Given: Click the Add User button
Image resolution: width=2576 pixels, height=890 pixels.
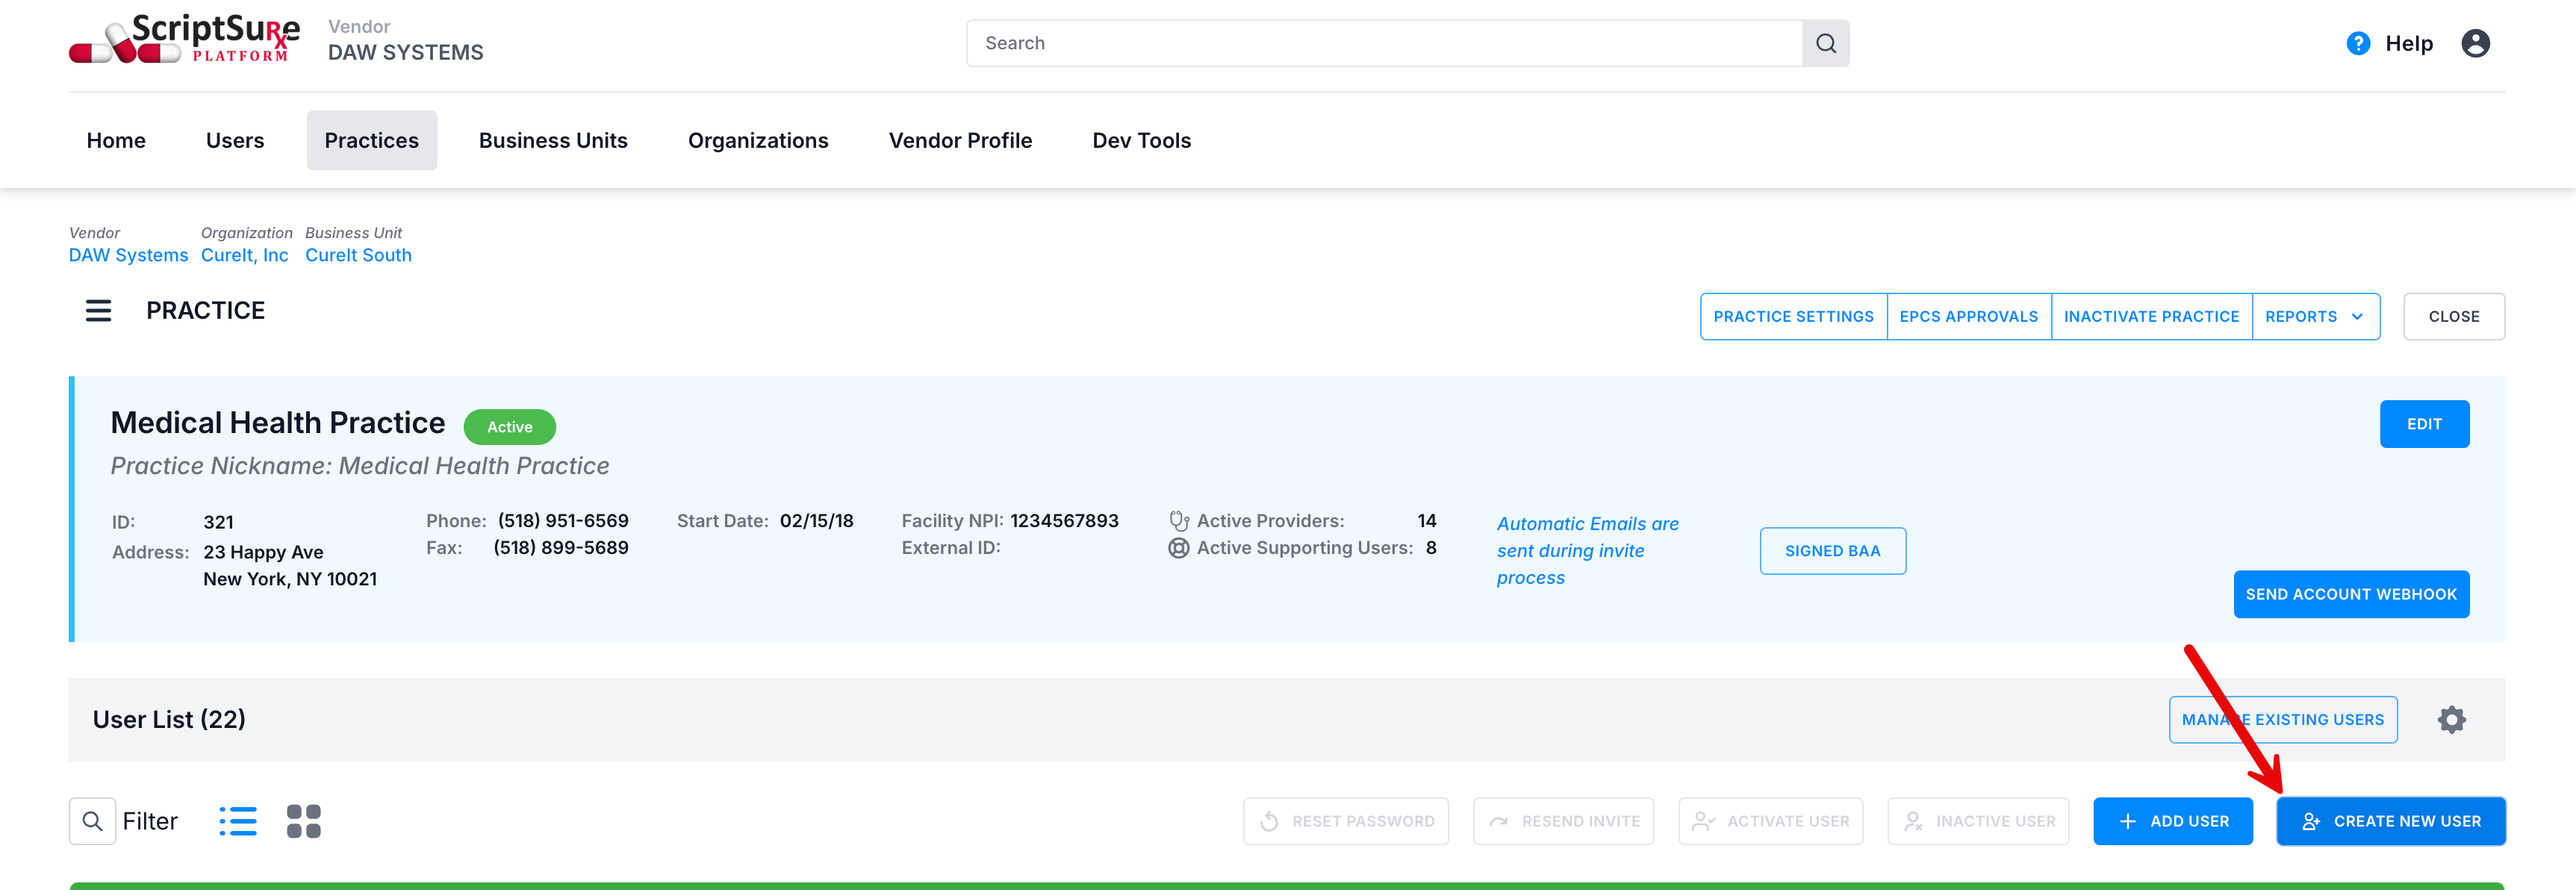Looking at the screenshot, I should pos(2172,821).
